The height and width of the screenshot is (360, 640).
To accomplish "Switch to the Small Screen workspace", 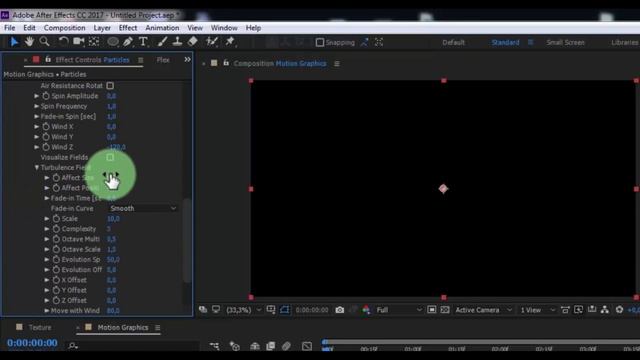I will coord(565,42).
